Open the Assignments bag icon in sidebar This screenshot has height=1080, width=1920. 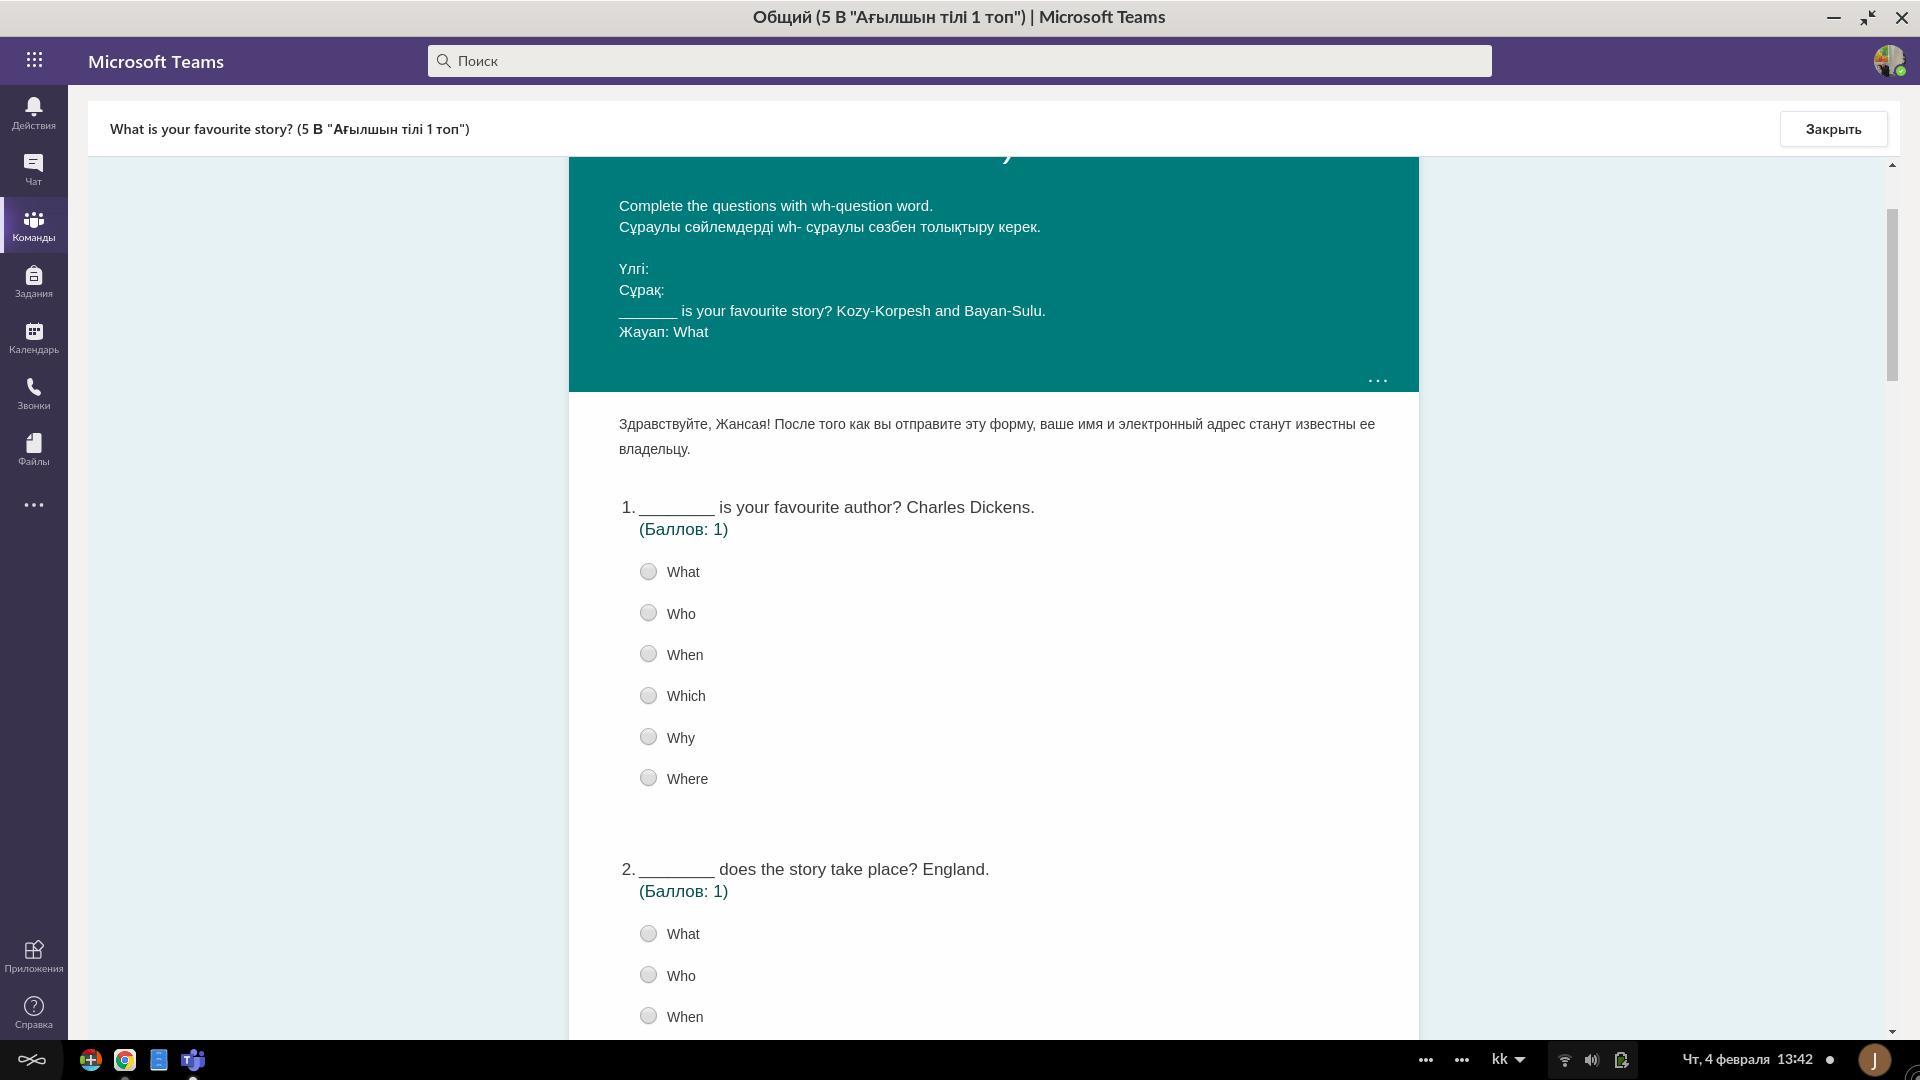(33, 281)
